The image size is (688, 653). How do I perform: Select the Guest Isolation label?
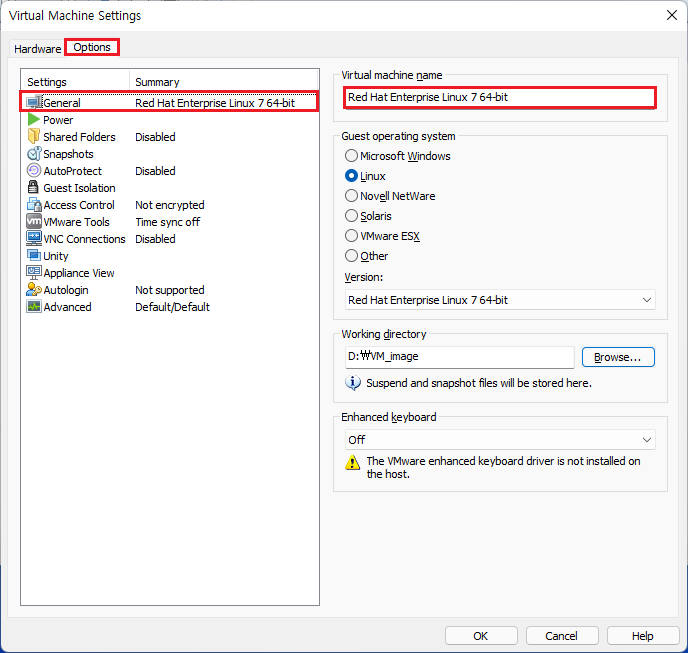79,188
